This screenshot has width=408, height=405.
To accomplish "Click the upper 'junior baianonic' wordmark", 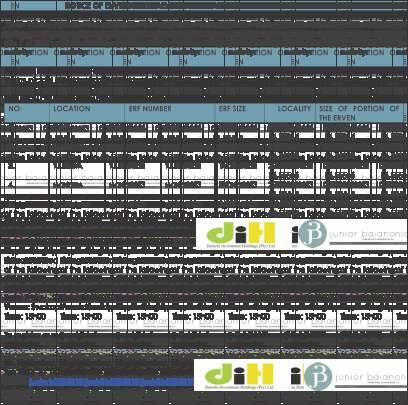I will (368, 235).
